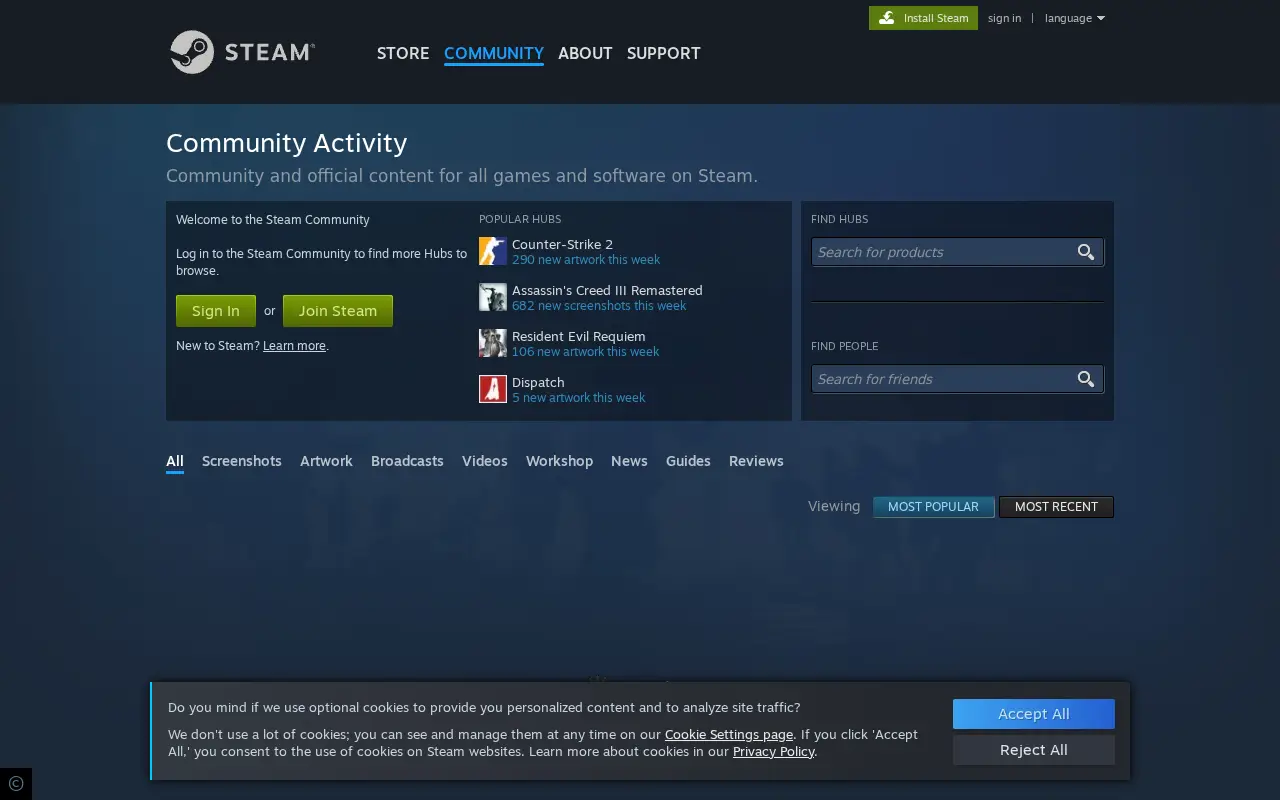The height and width of the screenshot is (800, 1280).
Task: Click the green Sign In button
Action: 216,311
